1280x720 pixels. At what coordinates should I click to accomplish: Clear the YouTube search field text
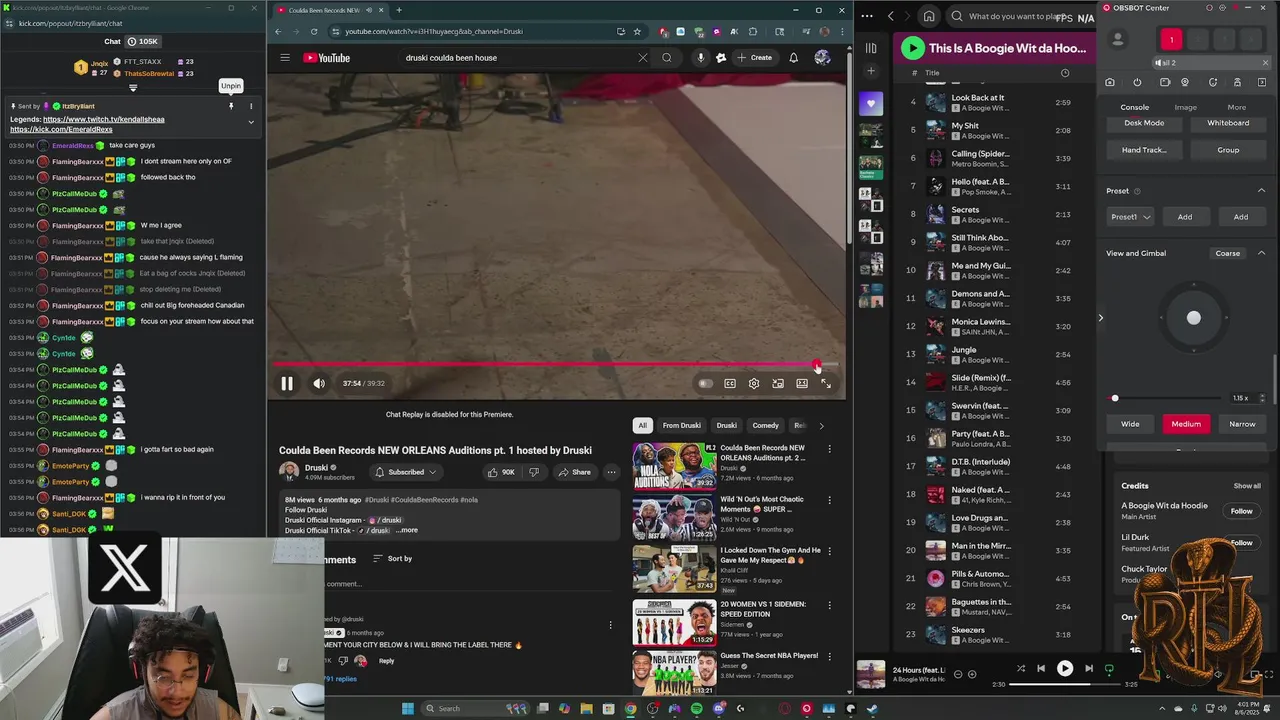pos(643,58)
